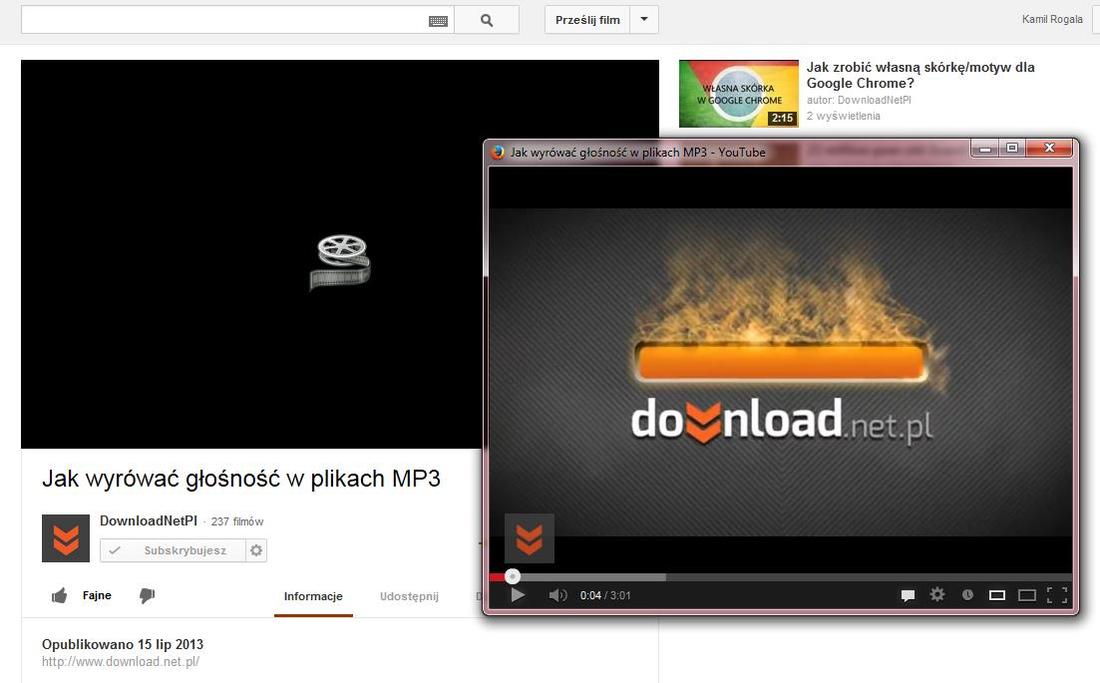Click the popup player's play button
The image size is (1100, 683).
tap(518, 595)
